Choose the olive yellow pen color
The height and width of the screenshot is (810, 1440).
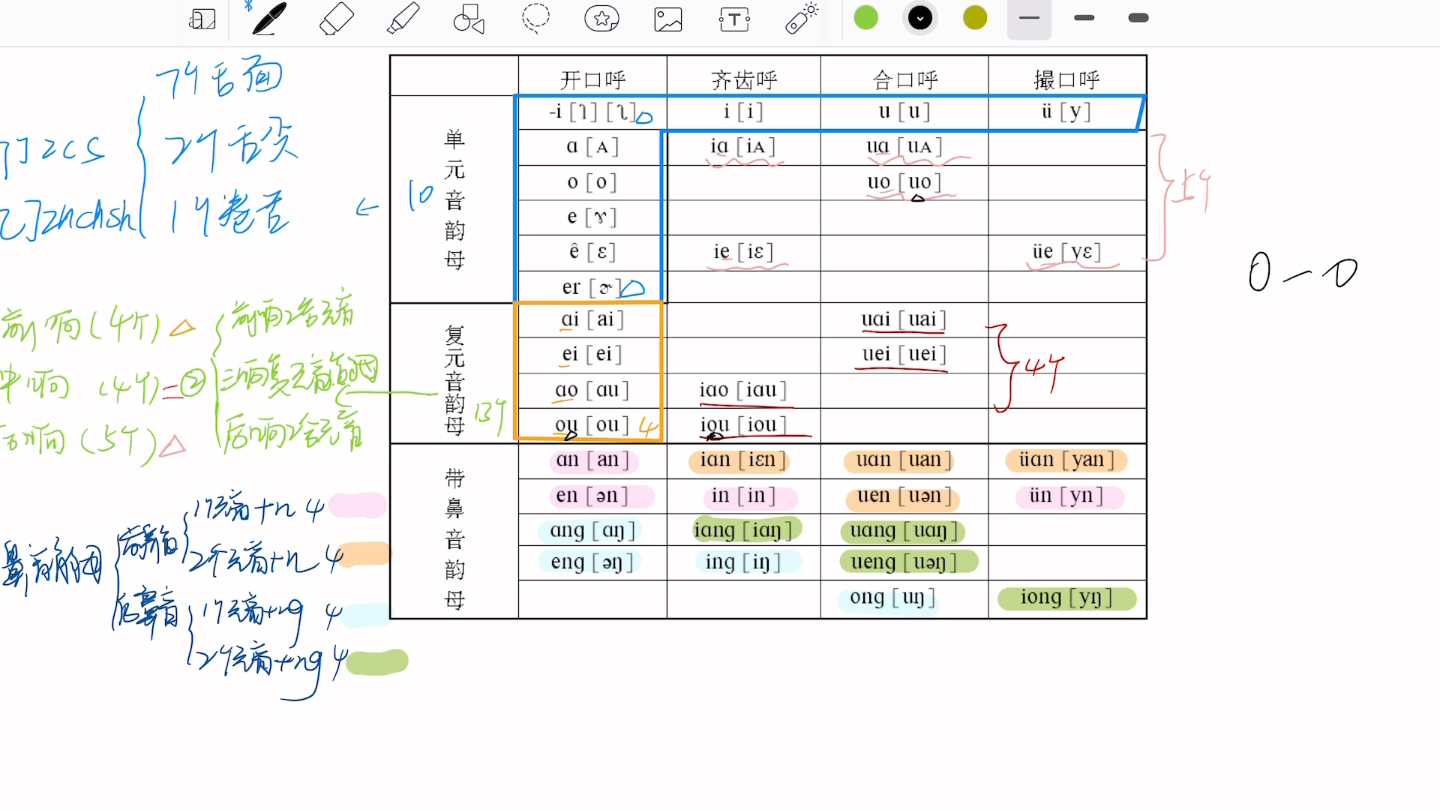(x=975, y=17)
